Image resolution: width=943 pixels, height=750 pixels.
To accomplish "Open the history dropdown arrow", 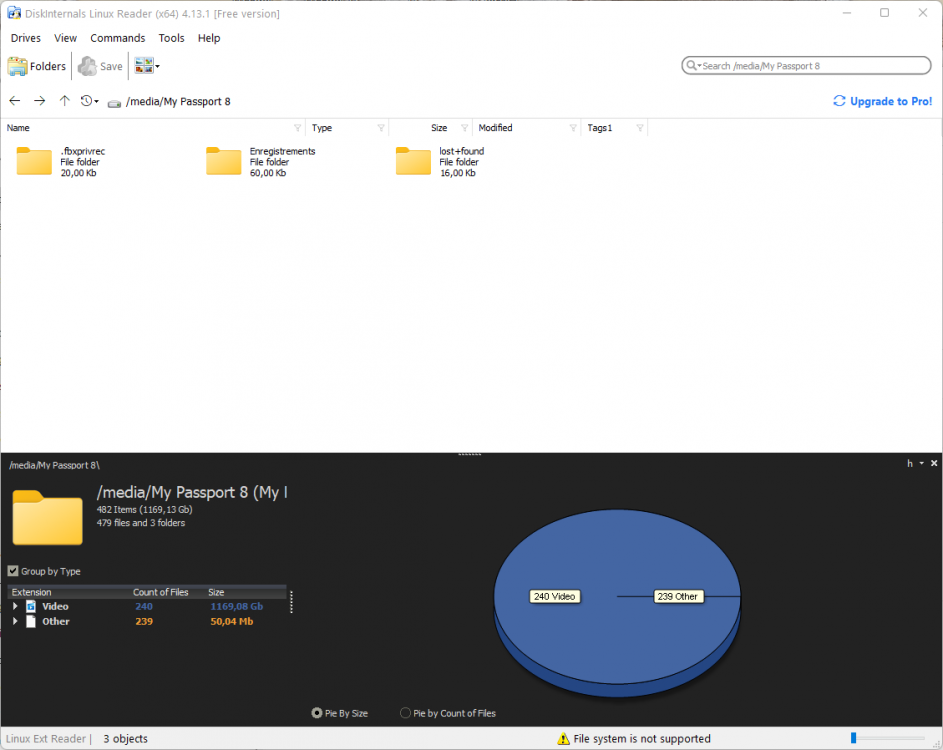I will pos(96,102).
